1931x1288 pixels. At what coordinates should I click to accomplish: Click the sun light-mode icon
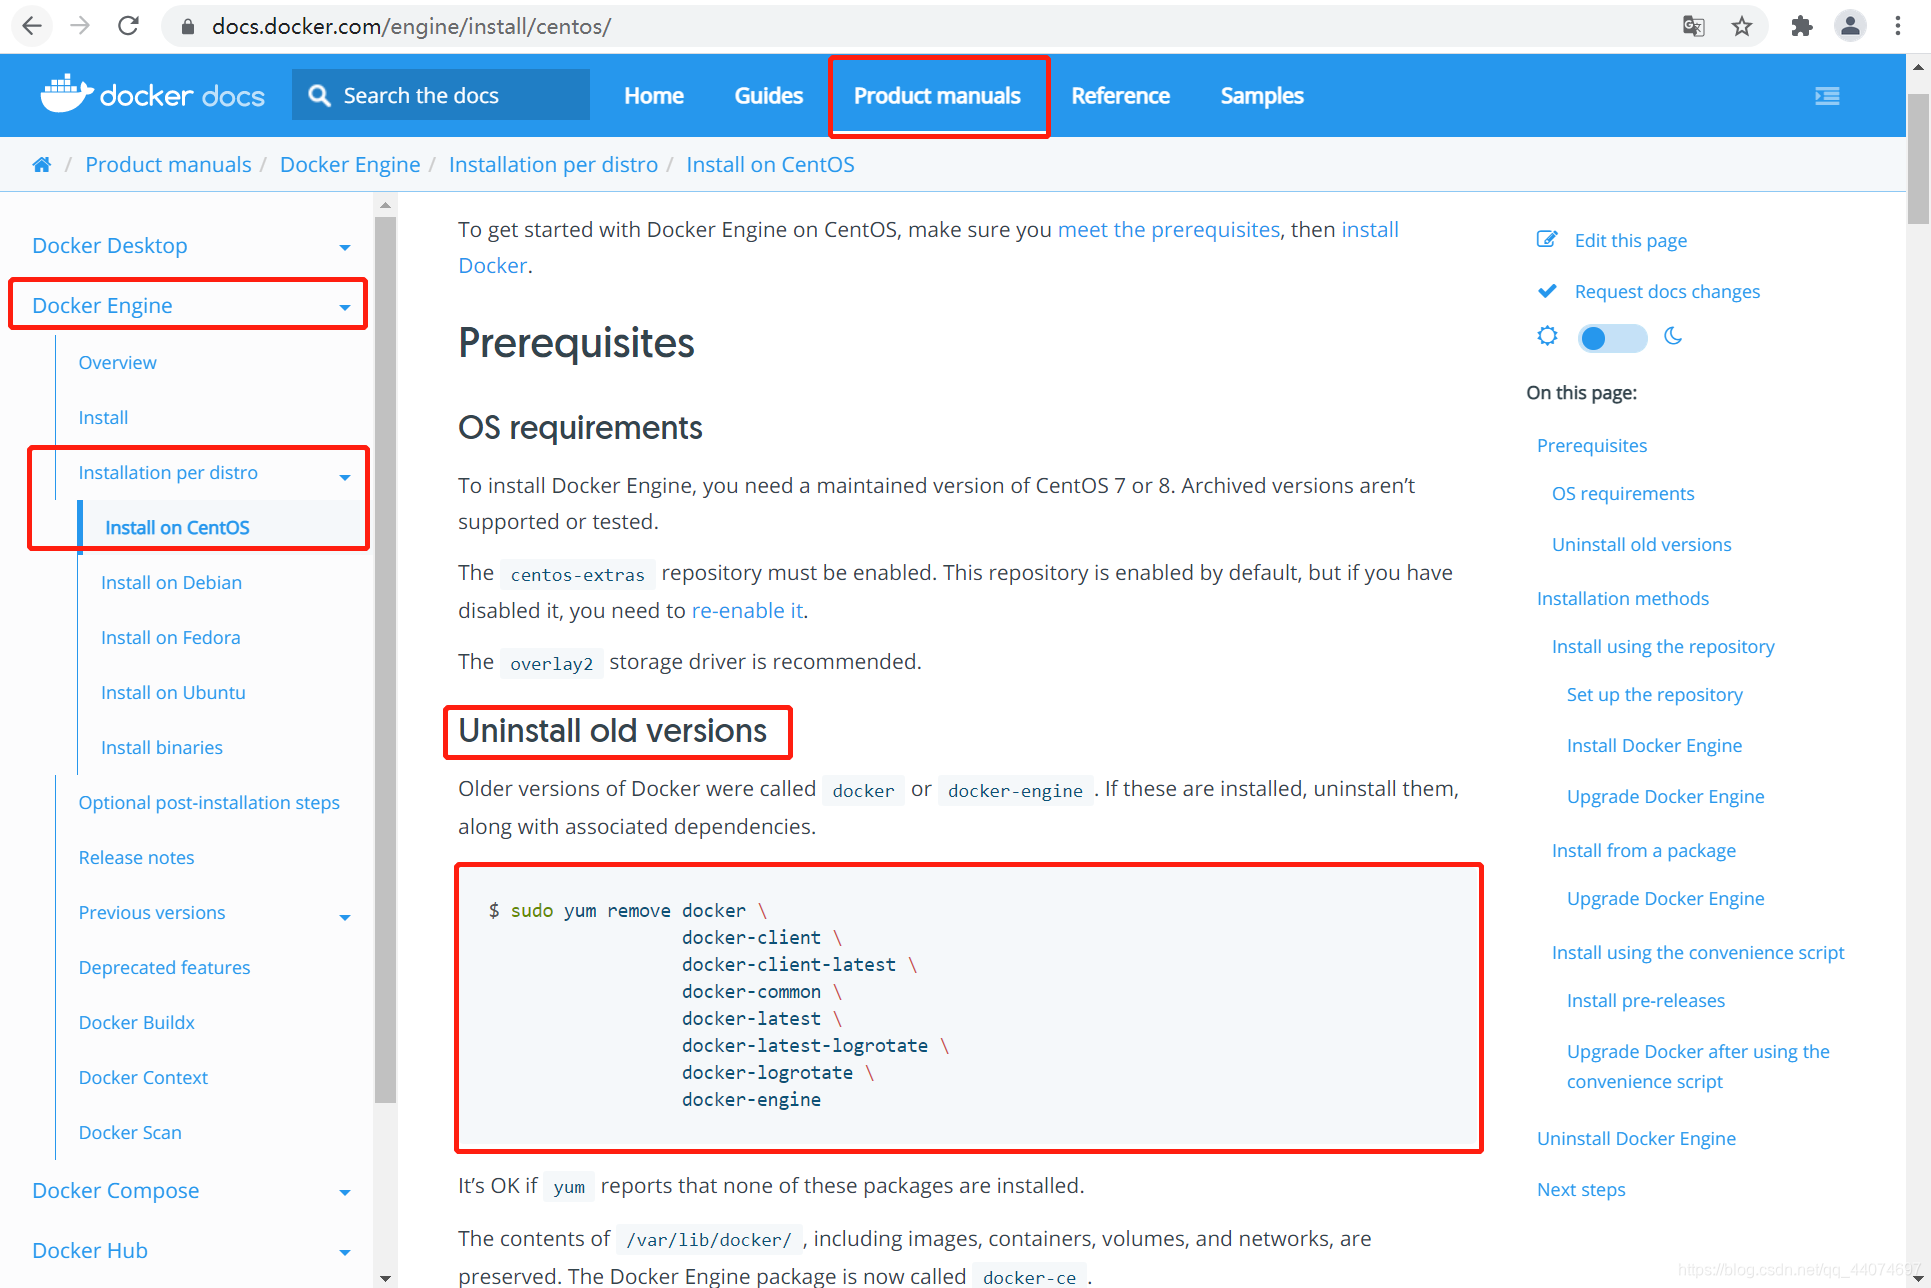(1547, 337)
